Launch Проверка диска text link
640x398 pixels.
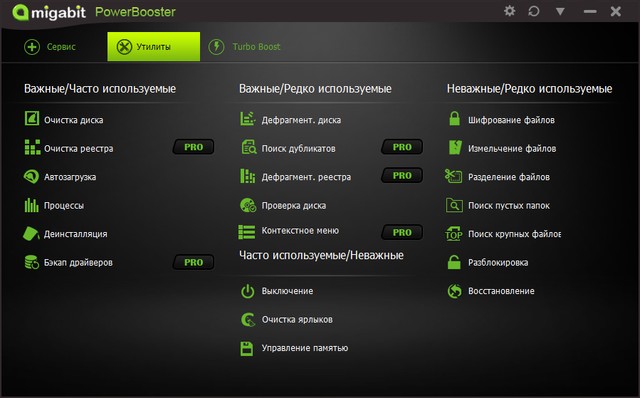pyautogui.click(x=293, y=206)
